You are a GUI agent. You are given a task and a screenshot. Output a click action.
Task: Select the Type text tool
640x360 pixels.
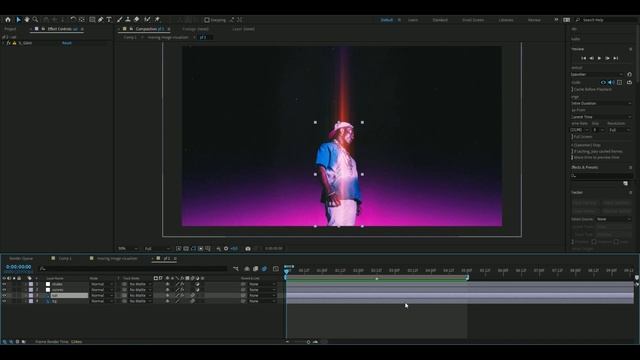(109, 20)
